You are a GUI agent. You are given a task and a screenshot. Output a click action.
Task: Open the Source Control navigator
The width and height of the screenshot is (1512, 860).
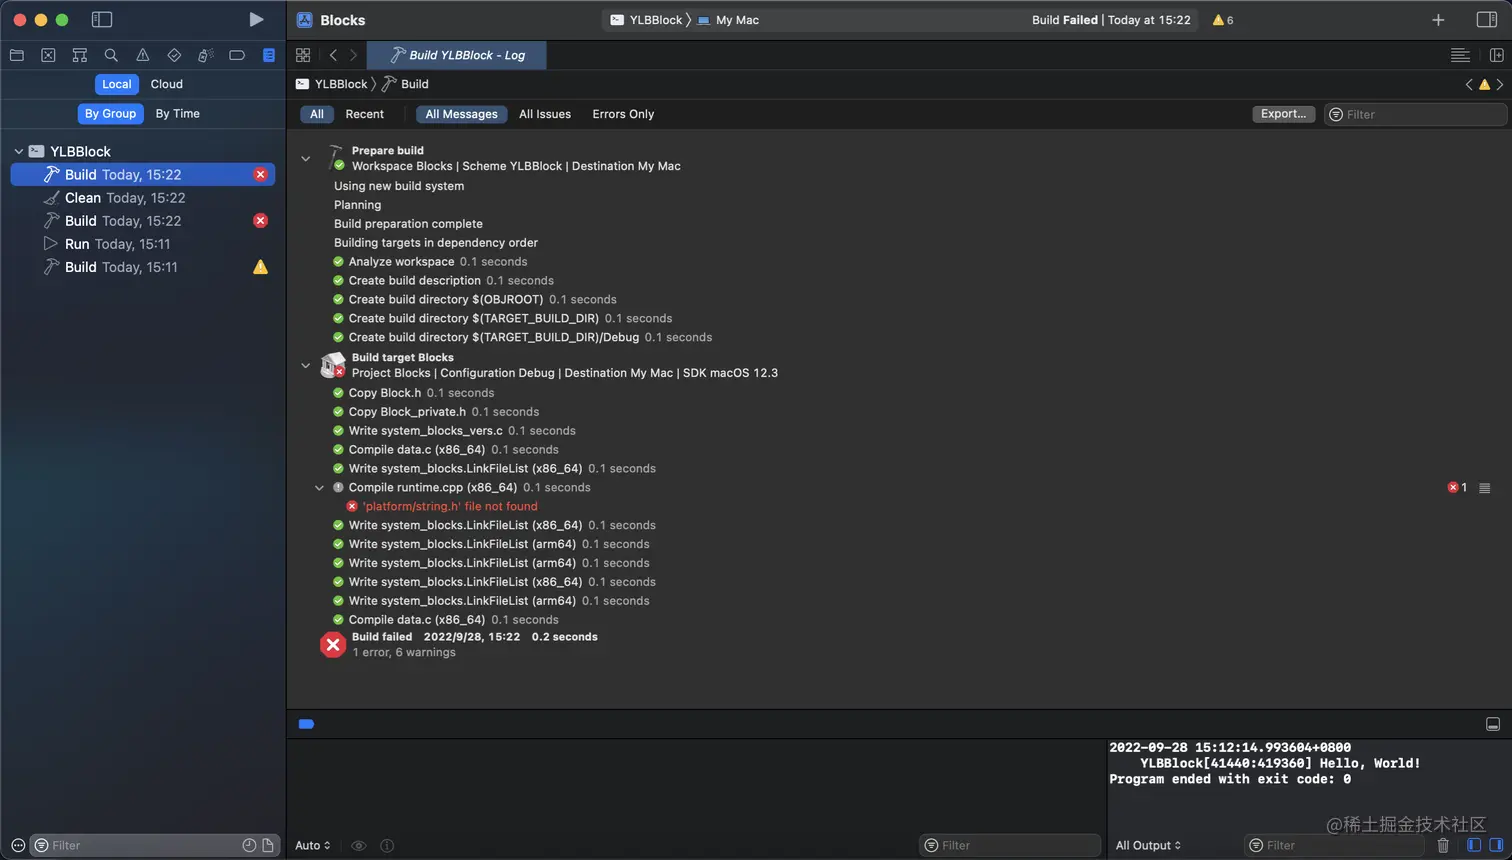click(48, 55)
